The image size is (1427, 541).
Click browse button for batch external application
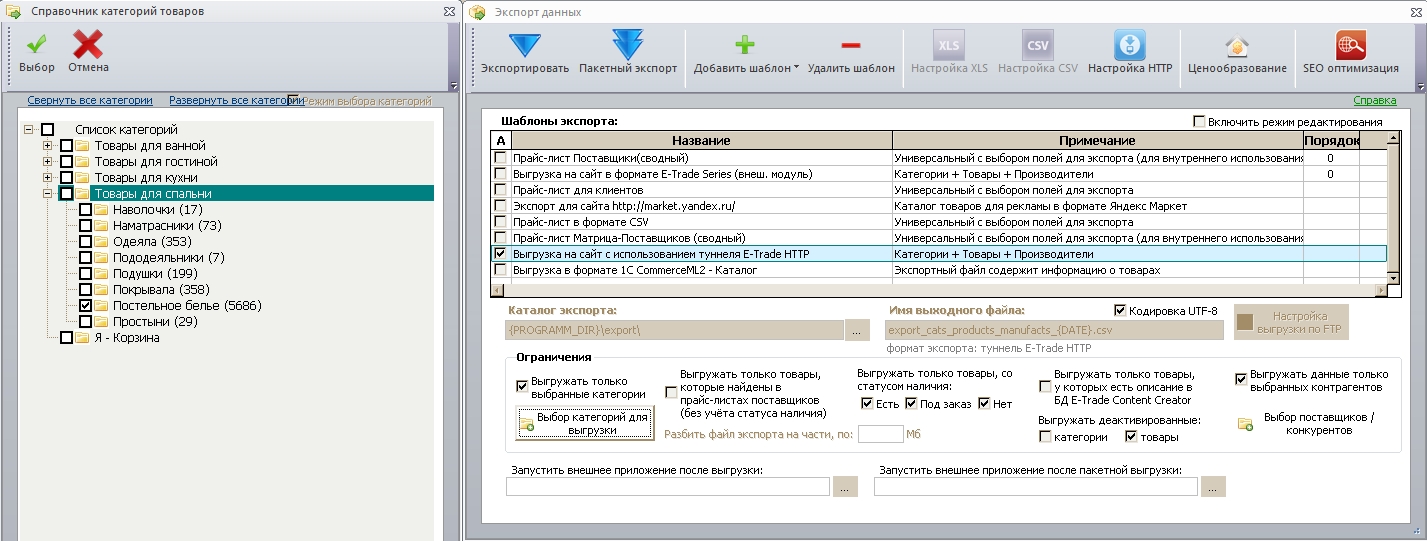pyautogui.click(x=1213, y=487)
